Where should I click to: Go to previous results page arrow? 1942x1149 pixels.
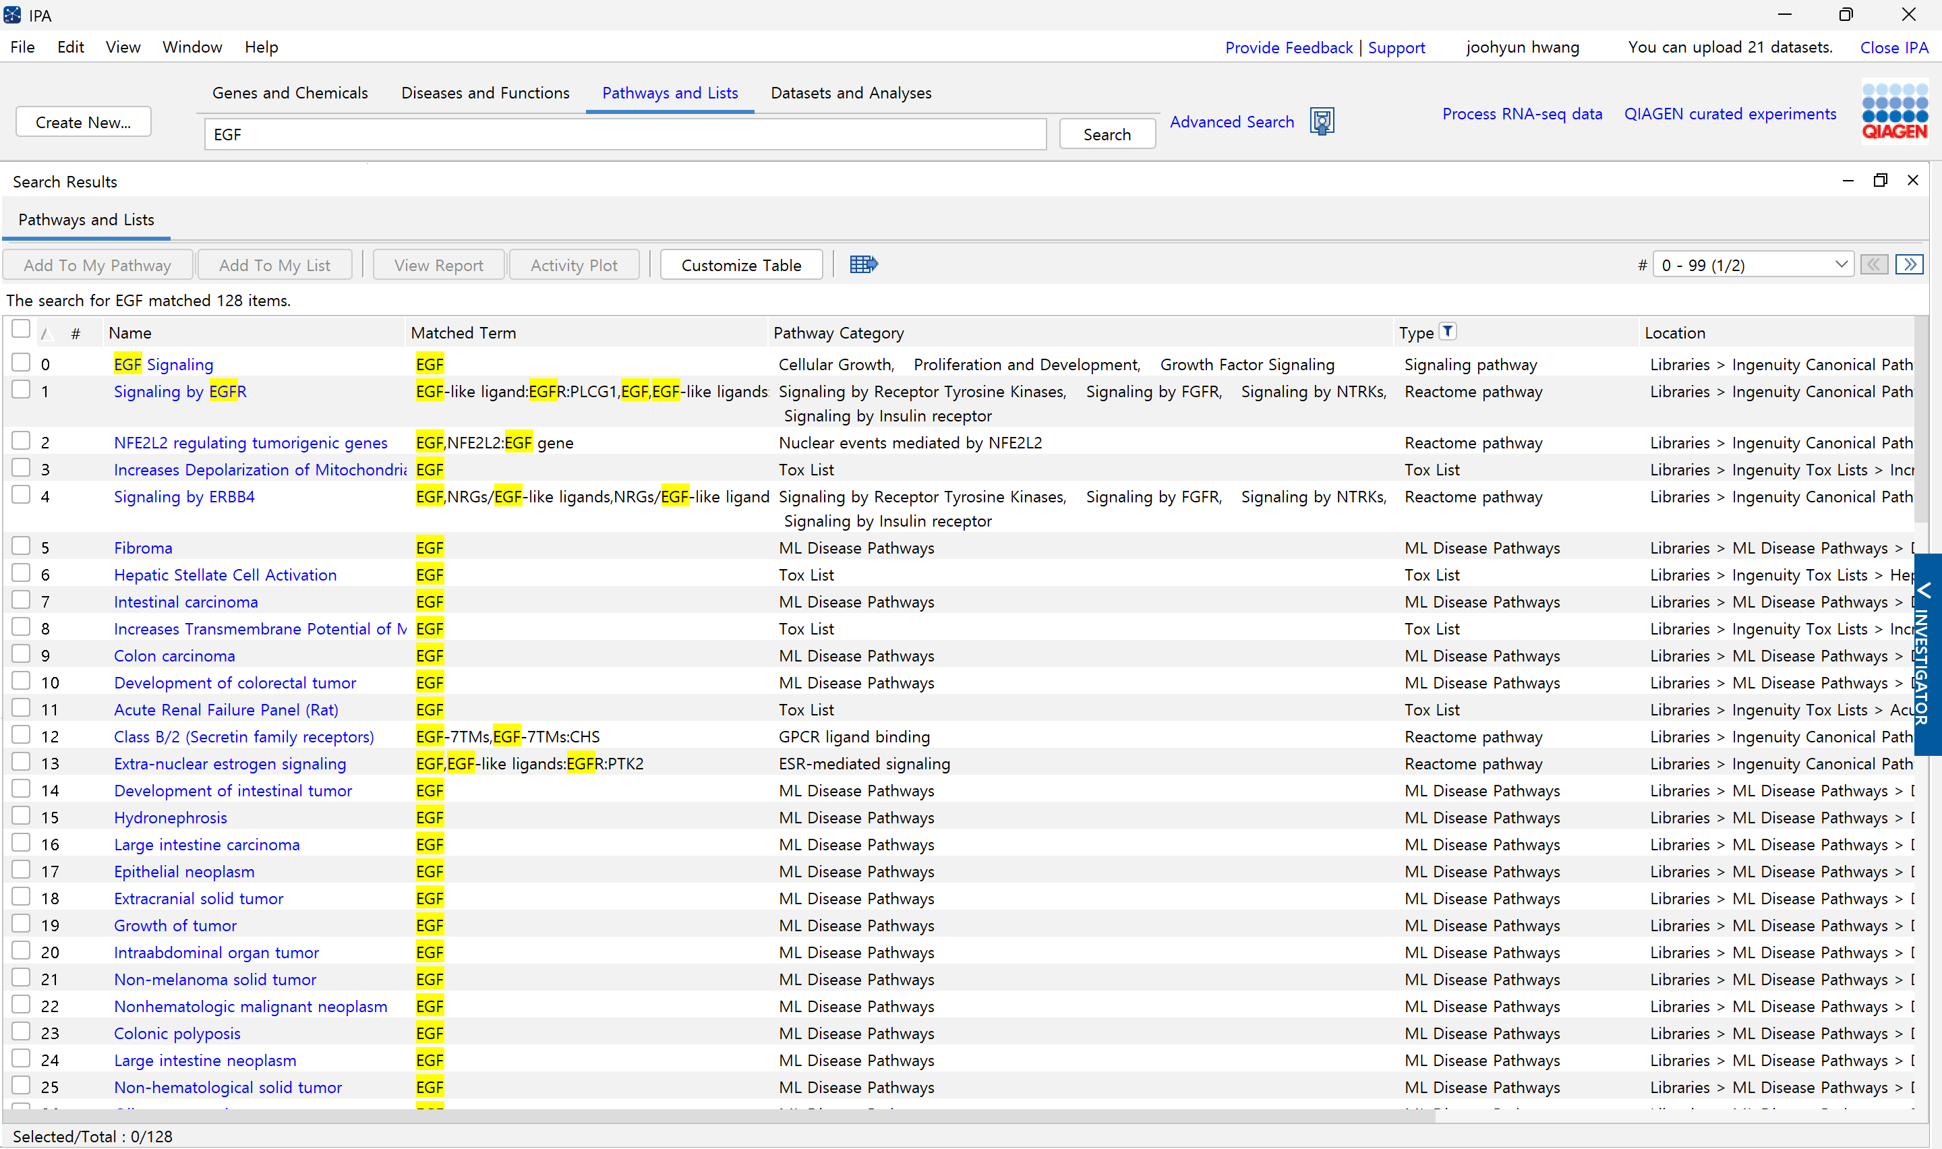click(1874, 265)
